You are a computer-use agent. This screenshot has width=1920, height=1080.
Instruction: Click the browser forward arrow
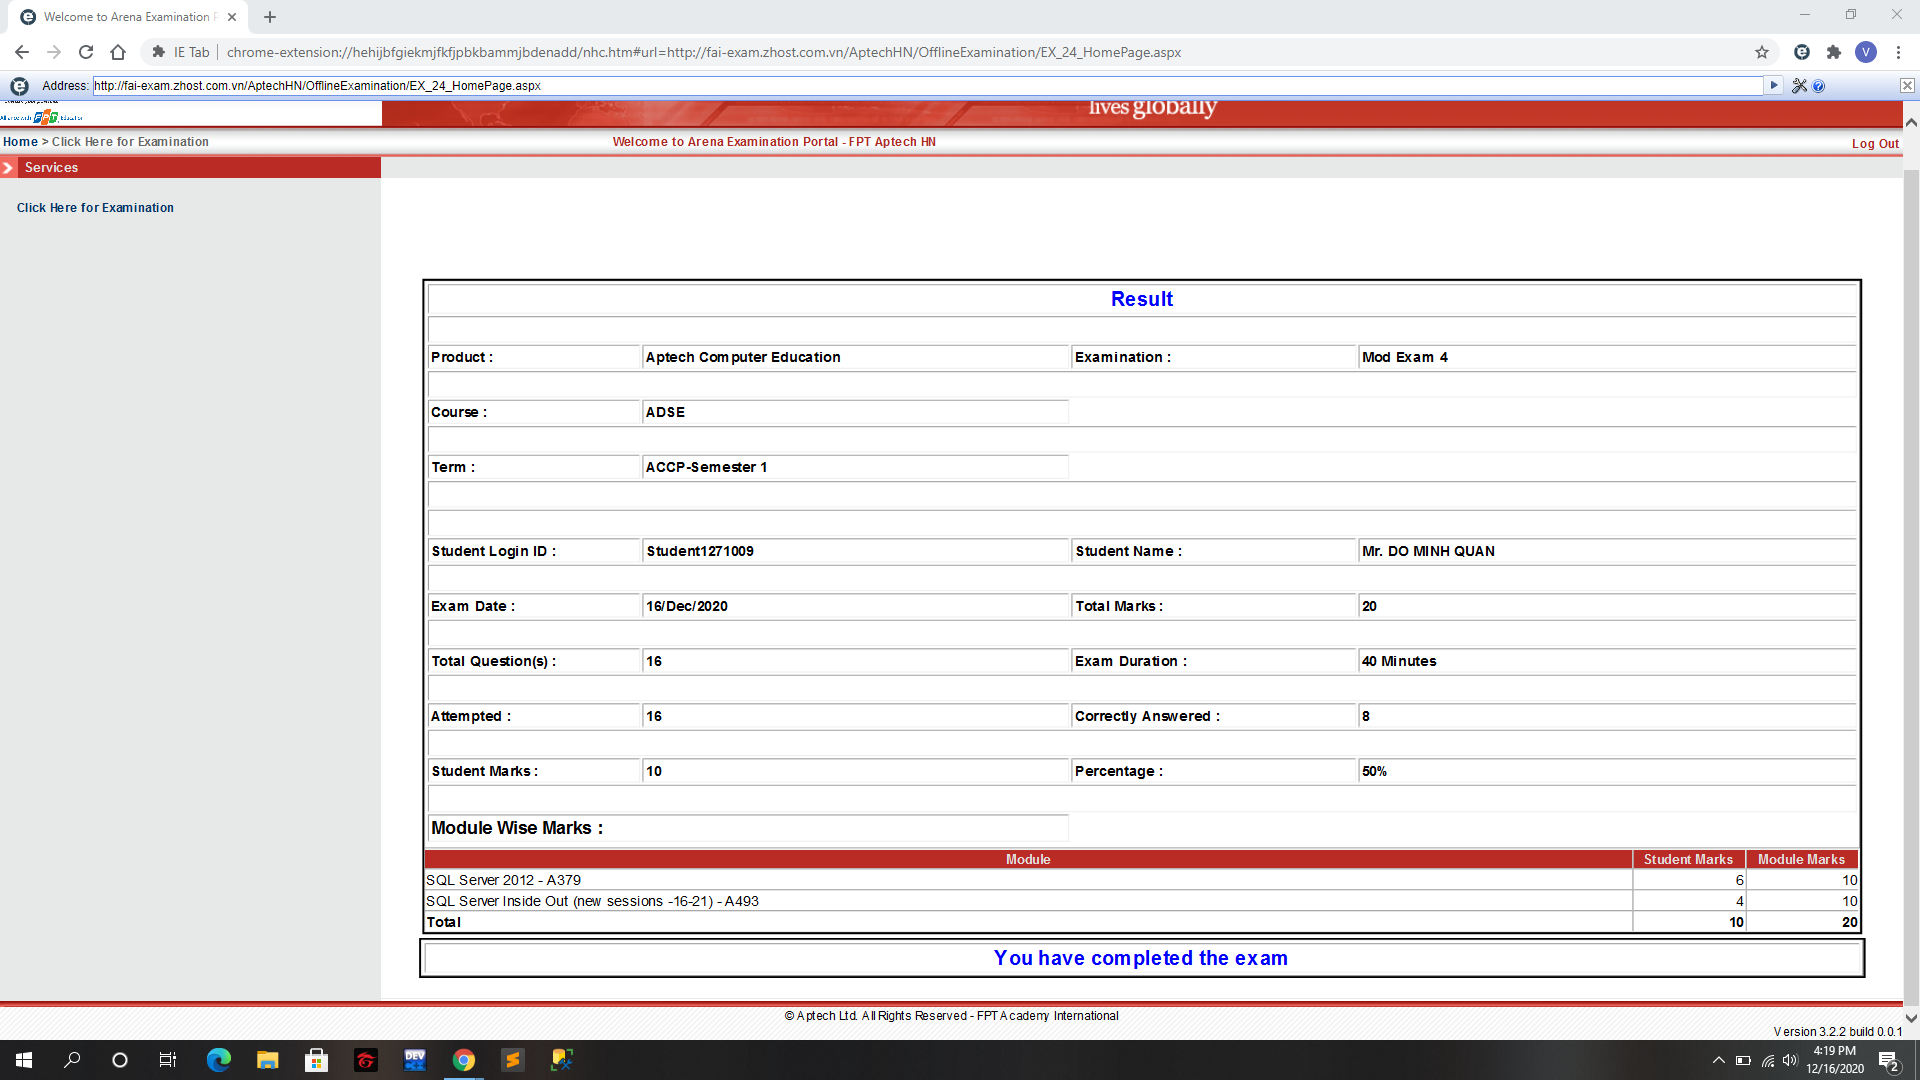(54, 52)
